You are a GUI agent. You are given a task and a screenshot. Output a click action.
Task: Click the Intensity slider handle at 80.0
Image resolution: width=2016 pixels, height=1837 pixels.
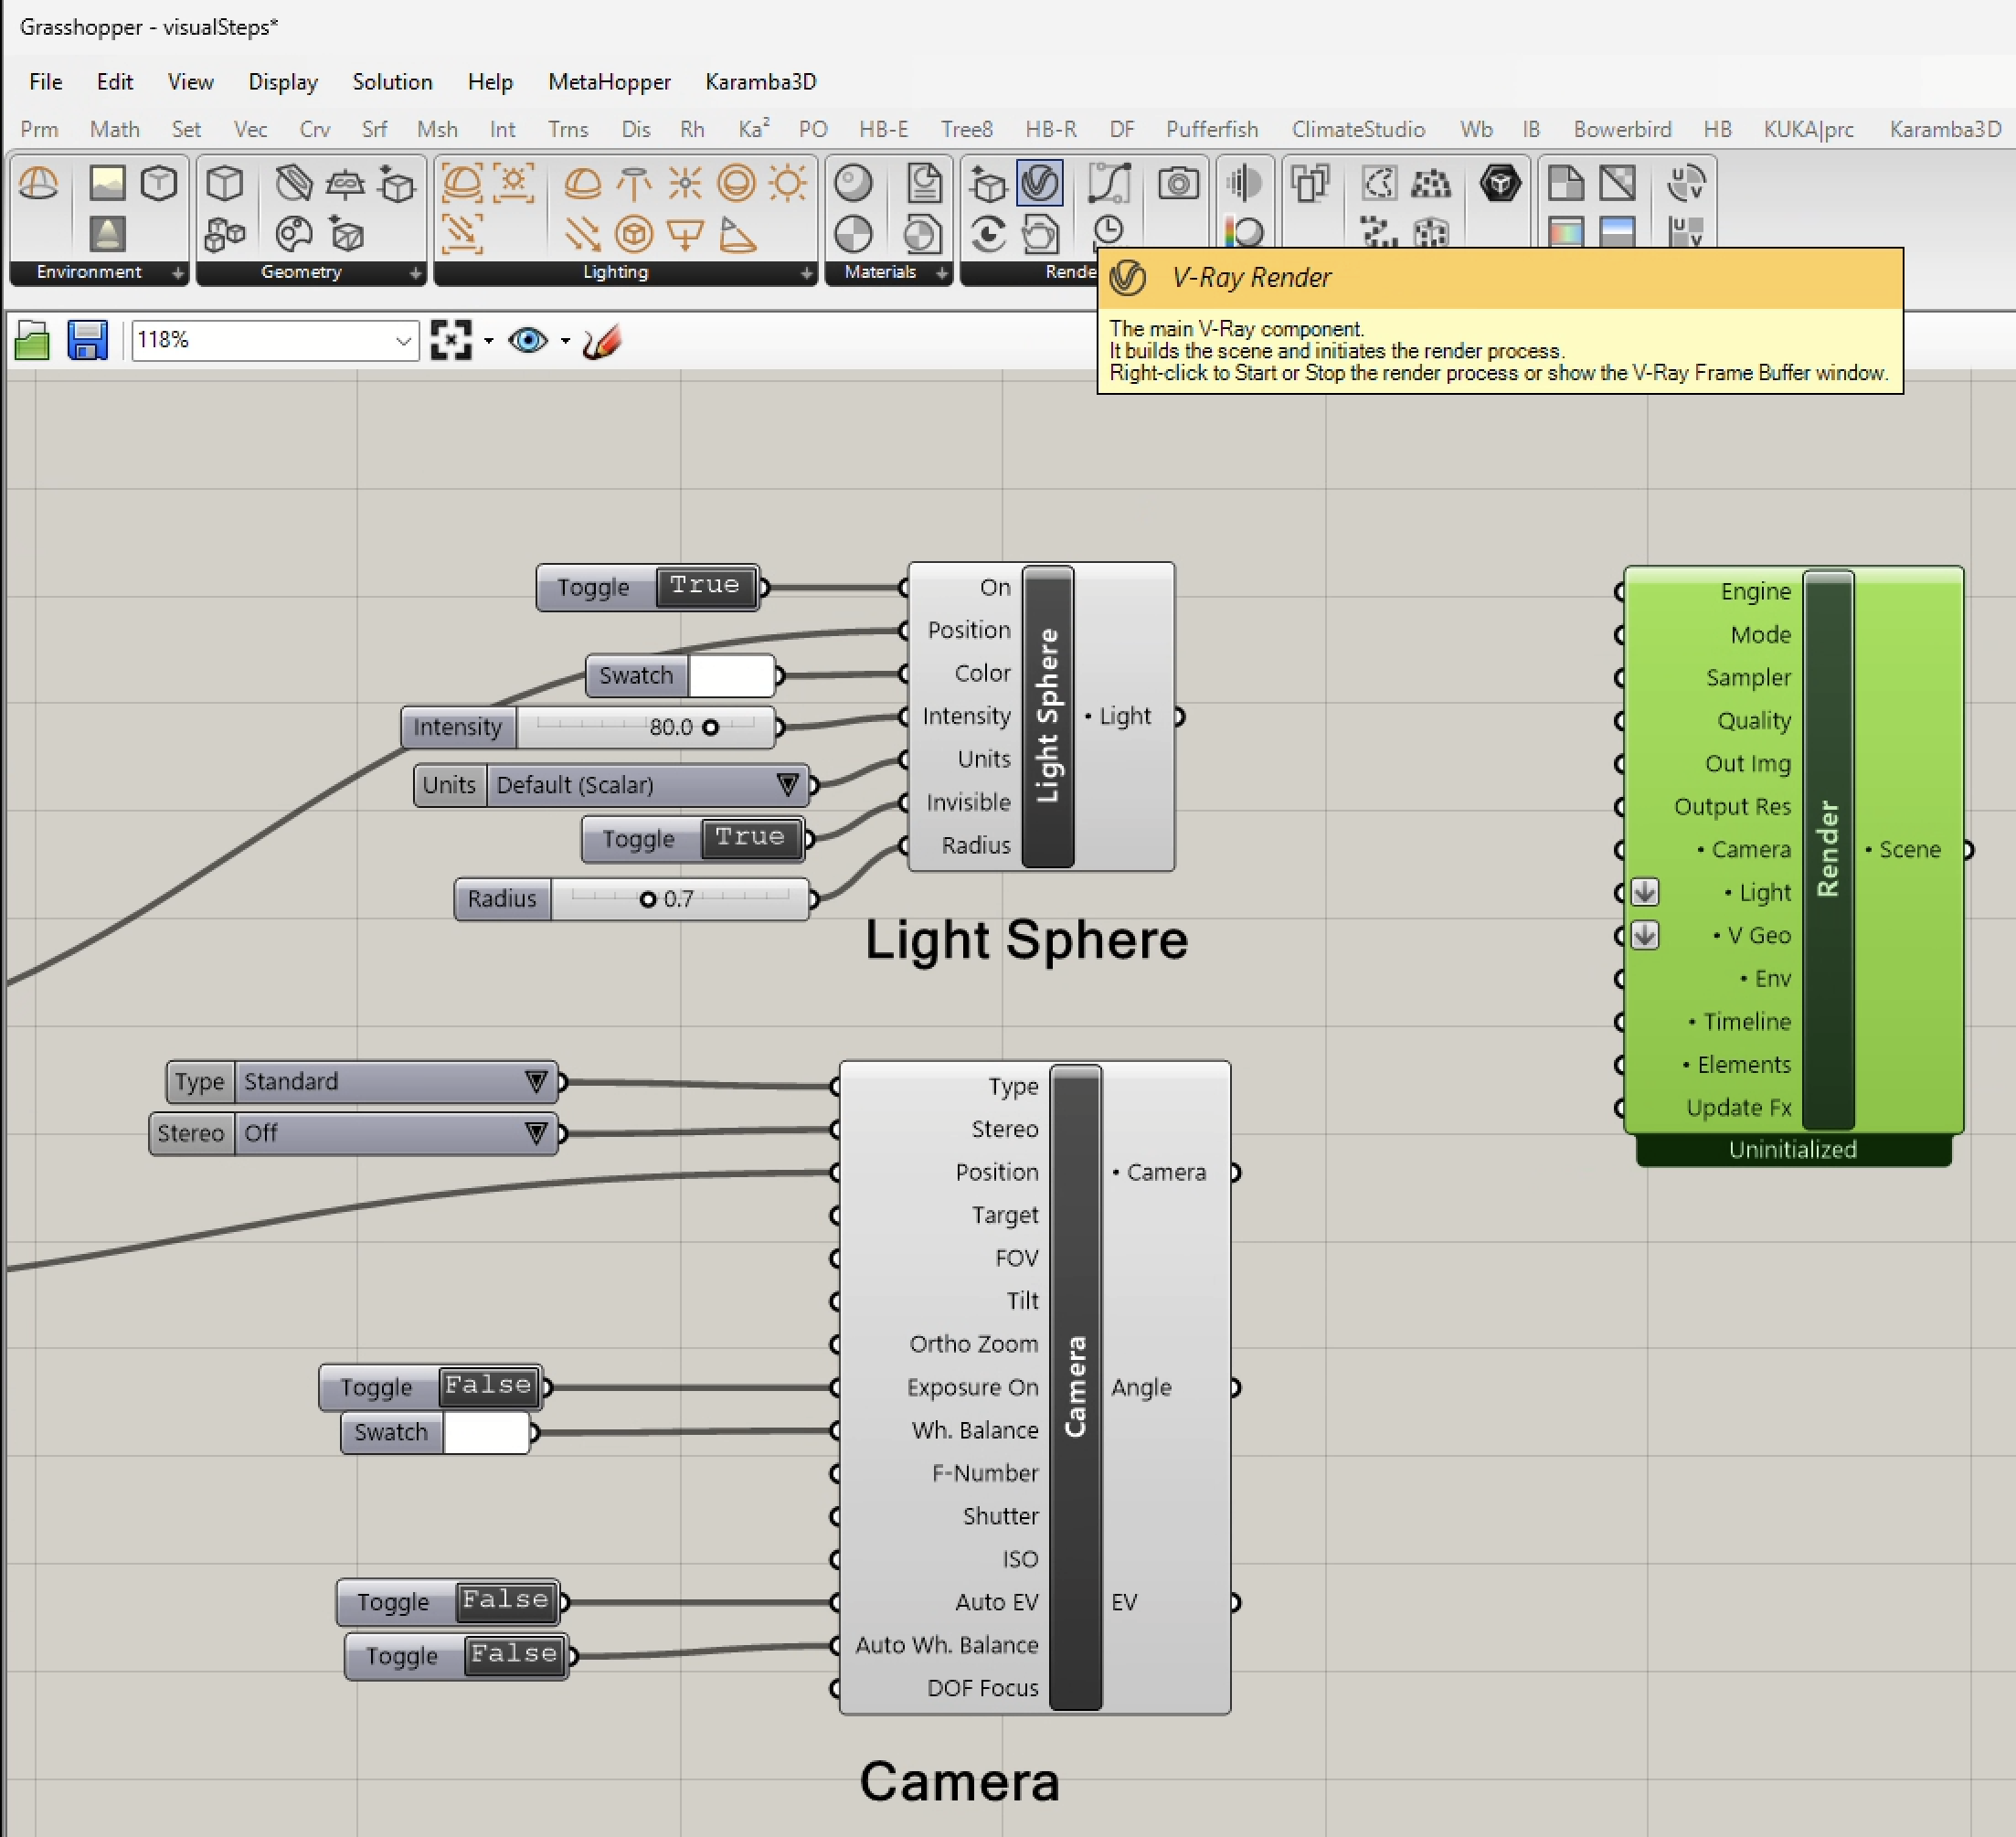[x=710, y=727]
